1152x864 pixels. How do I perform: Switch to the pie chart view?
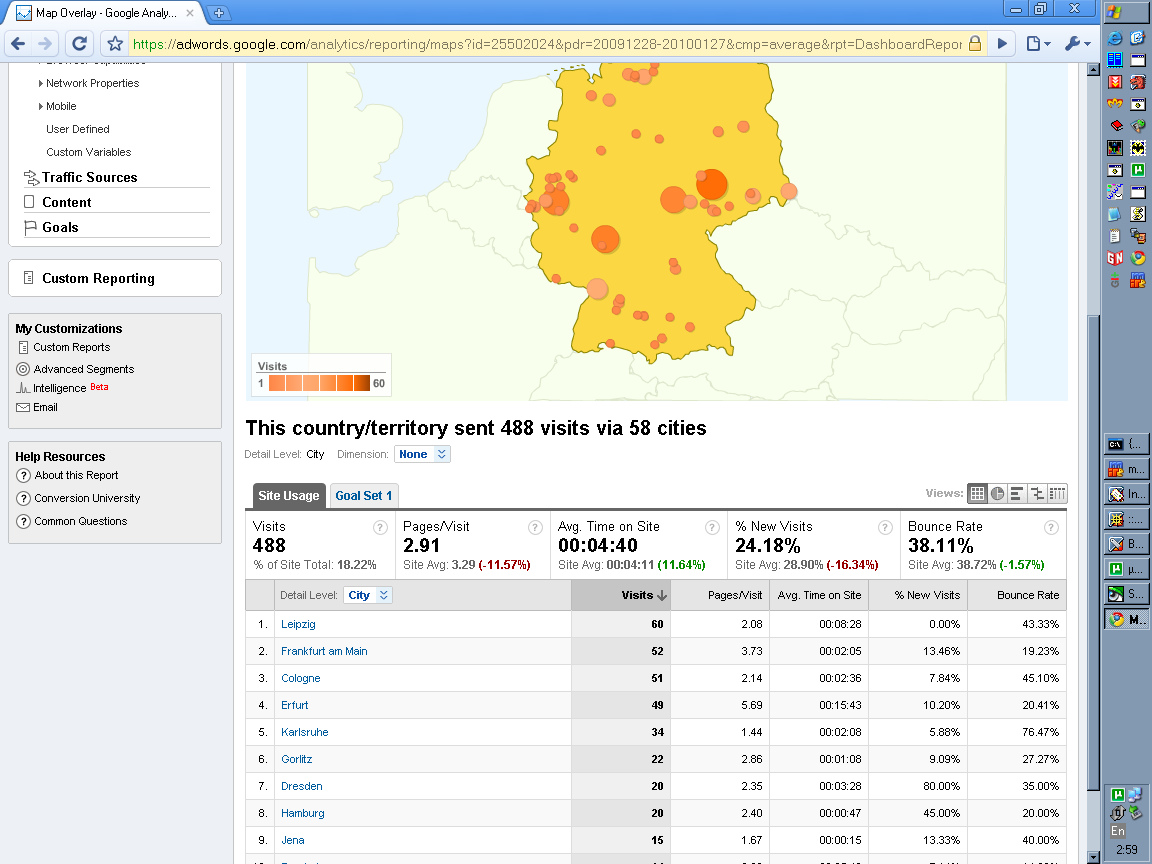pos(998,494)
